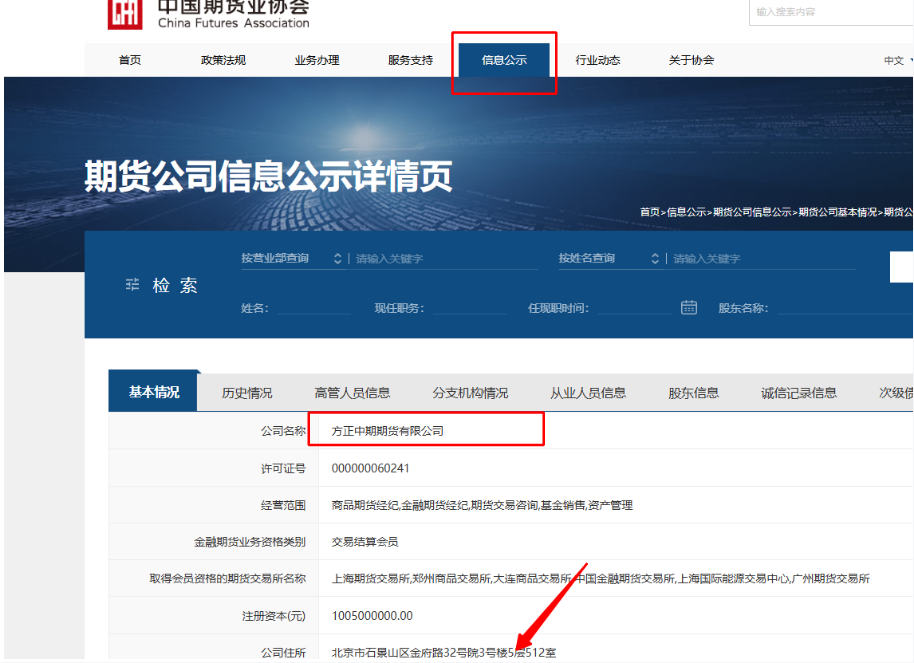Focus the 营业部 keyword input field

(x=445, y=258)
